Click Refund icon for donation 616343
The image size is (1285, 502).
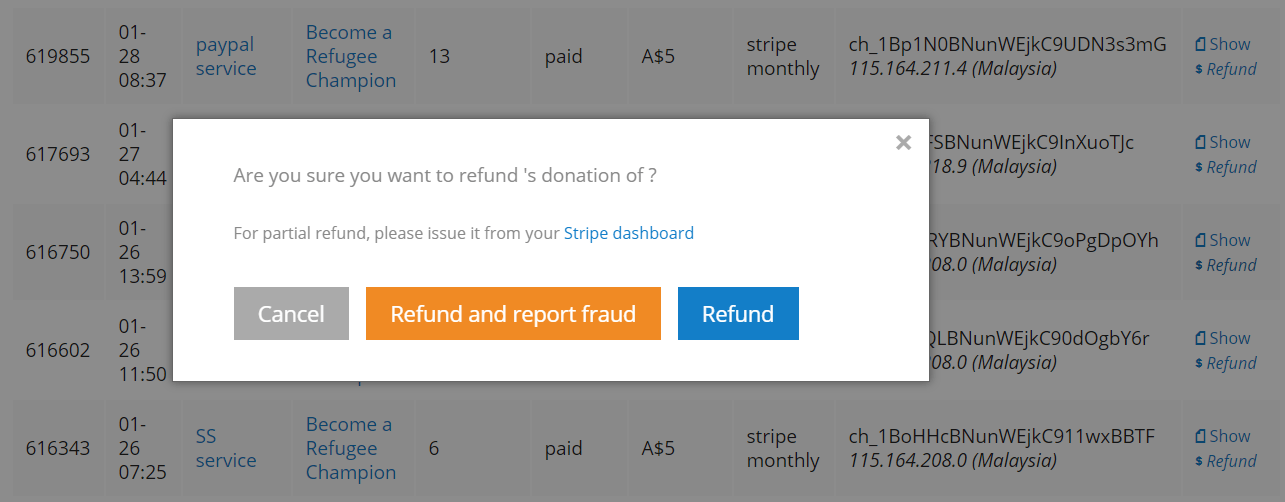click(x=1225, y=461)
